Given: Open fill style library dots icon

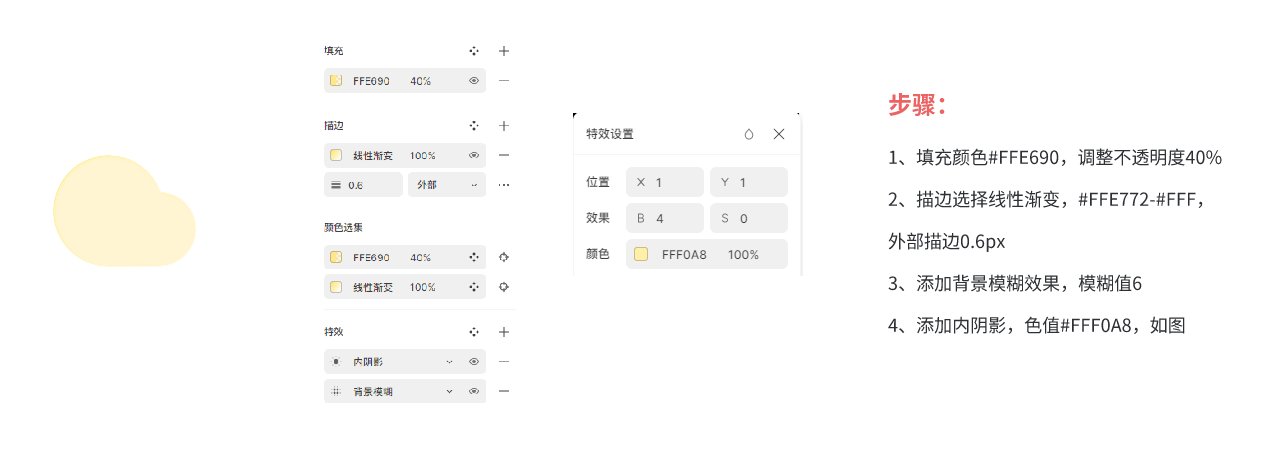Looking at the screenshot, I should coord(474,50).
